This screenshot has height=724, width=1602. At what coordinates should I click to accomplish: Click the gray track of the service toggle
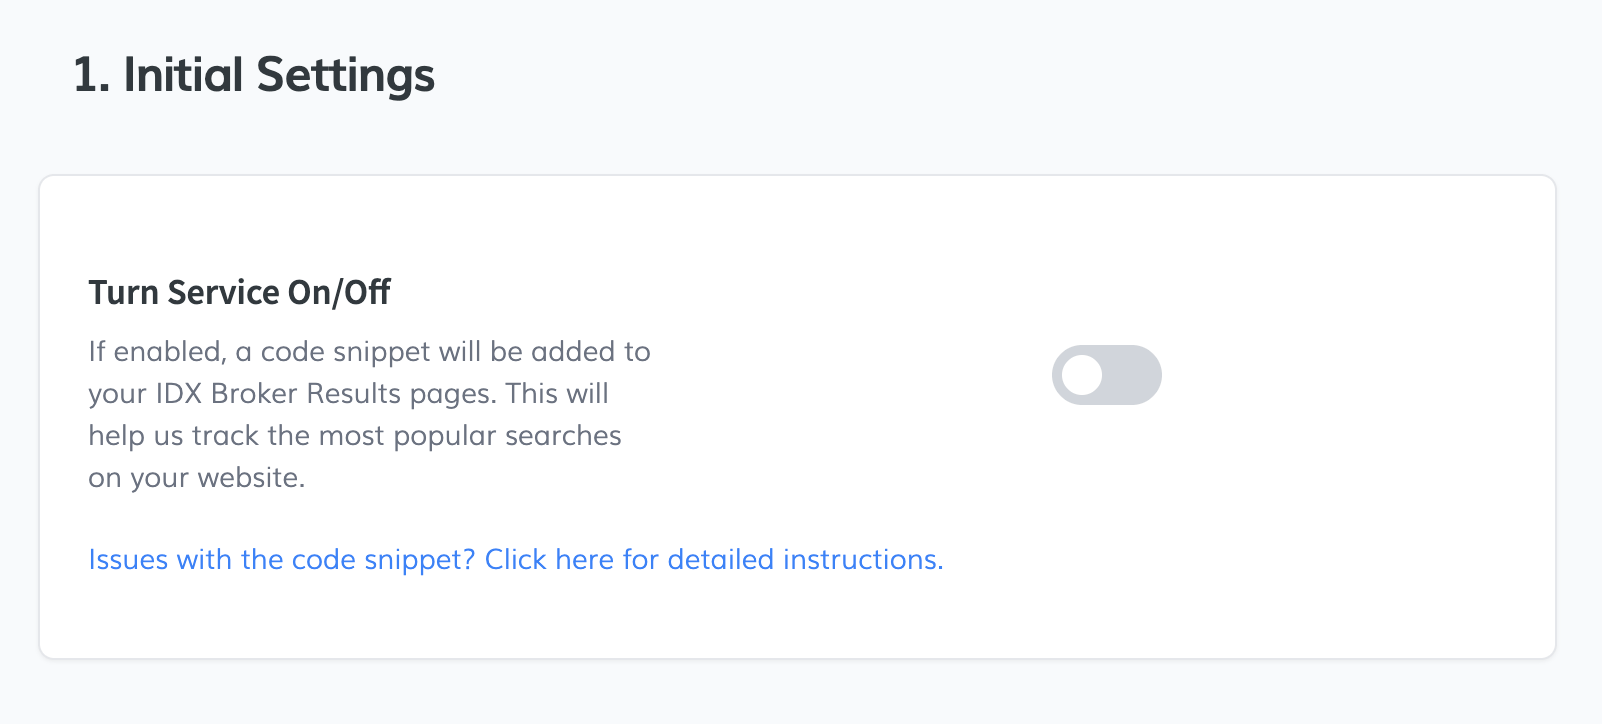1132,375
